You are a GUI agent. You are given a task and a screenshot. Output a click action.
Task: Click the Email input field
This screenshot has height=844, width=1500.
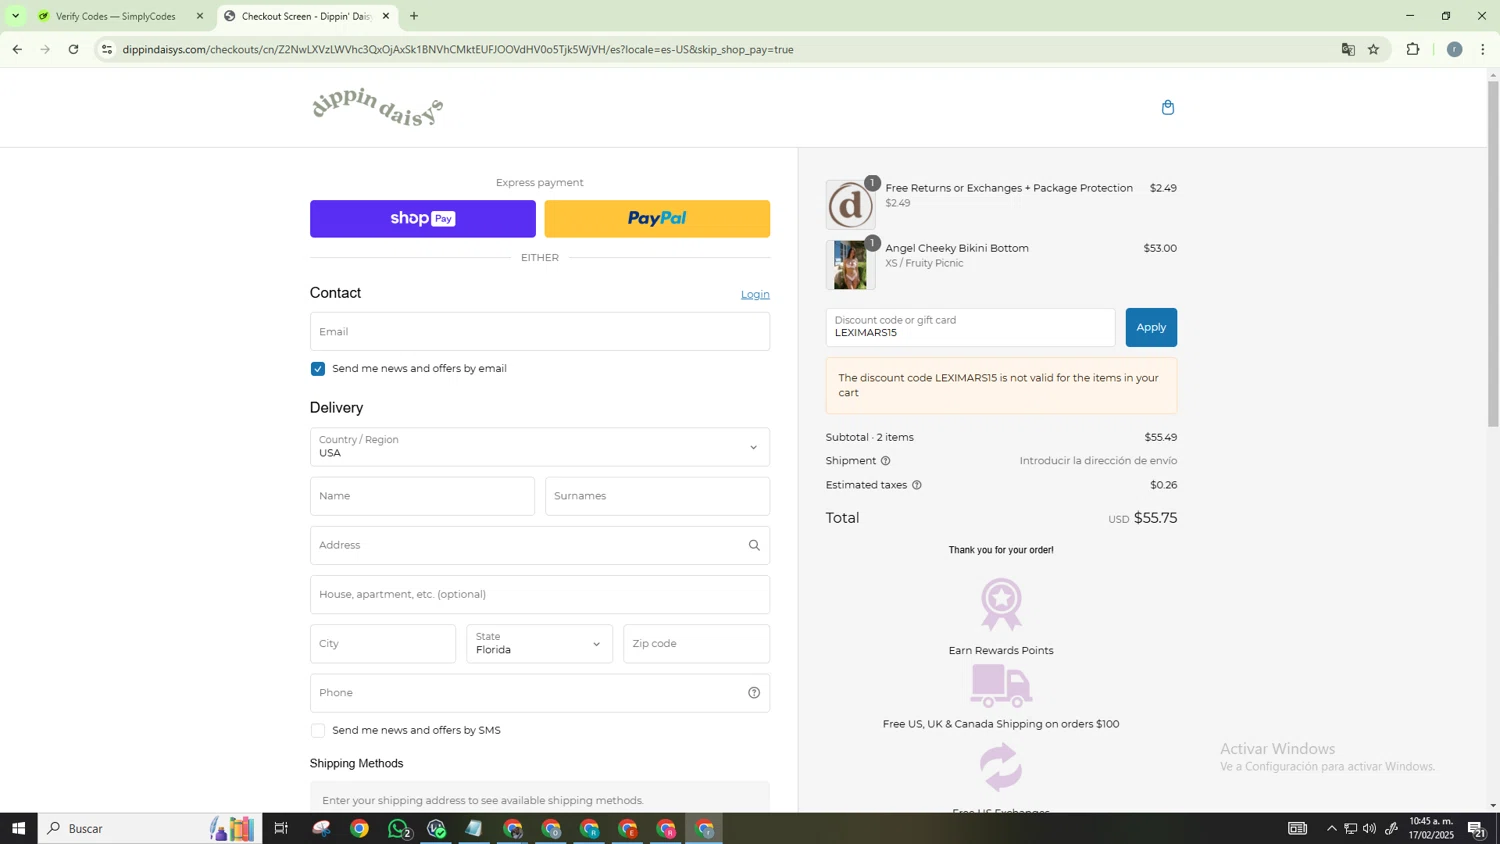point(540,332)
